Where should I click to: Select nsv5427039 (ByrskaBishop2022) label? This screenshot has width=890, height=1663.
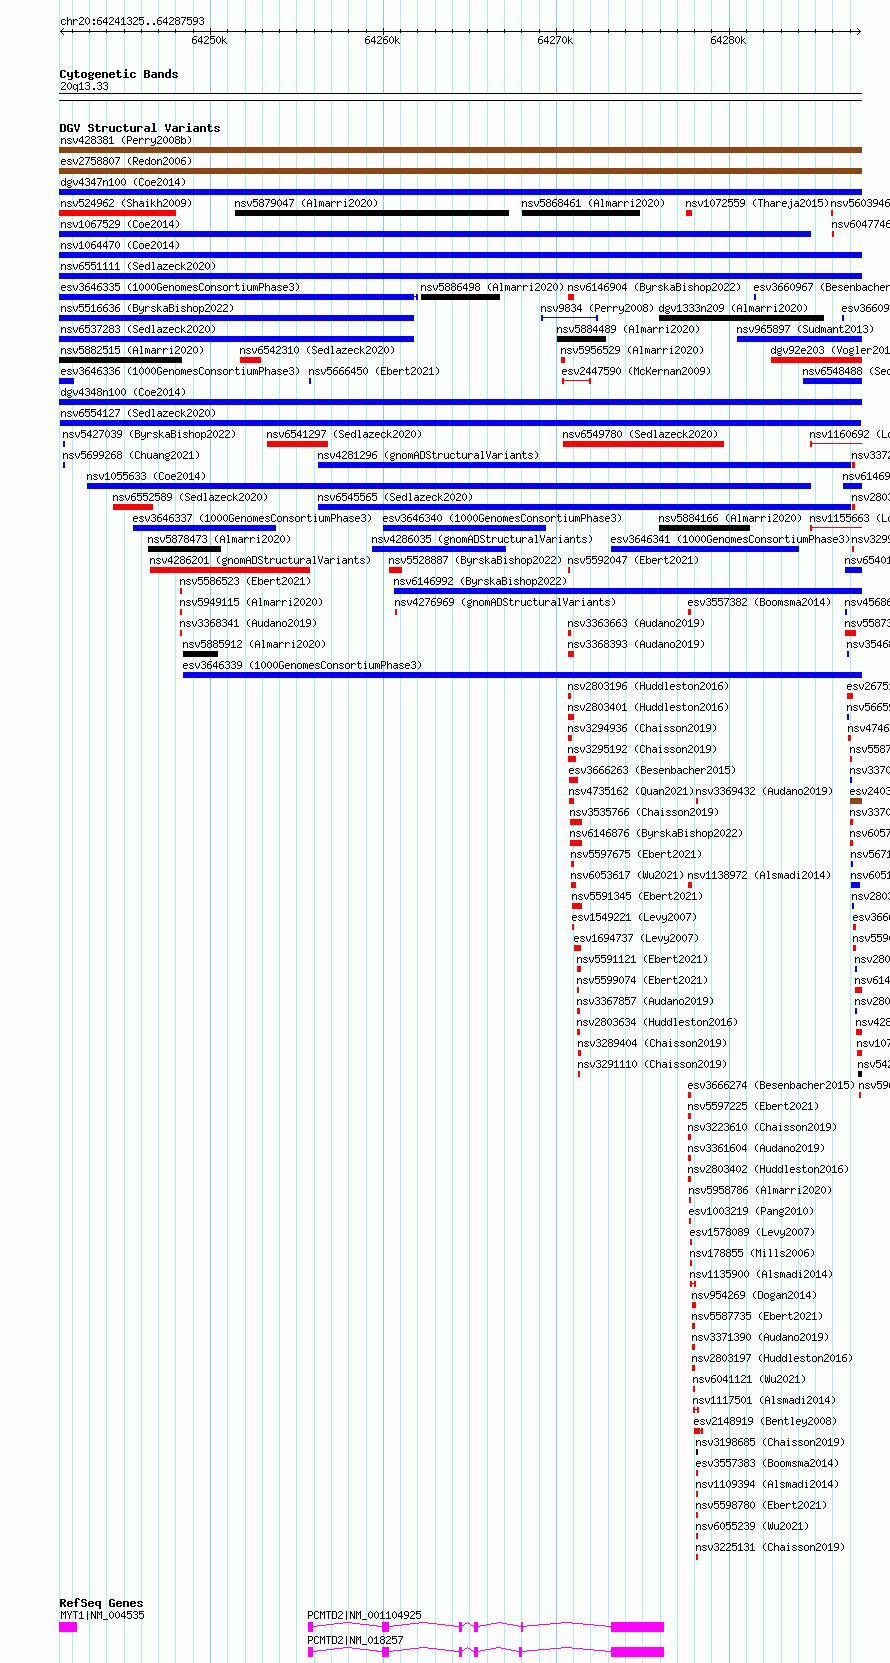click(149, 434)
